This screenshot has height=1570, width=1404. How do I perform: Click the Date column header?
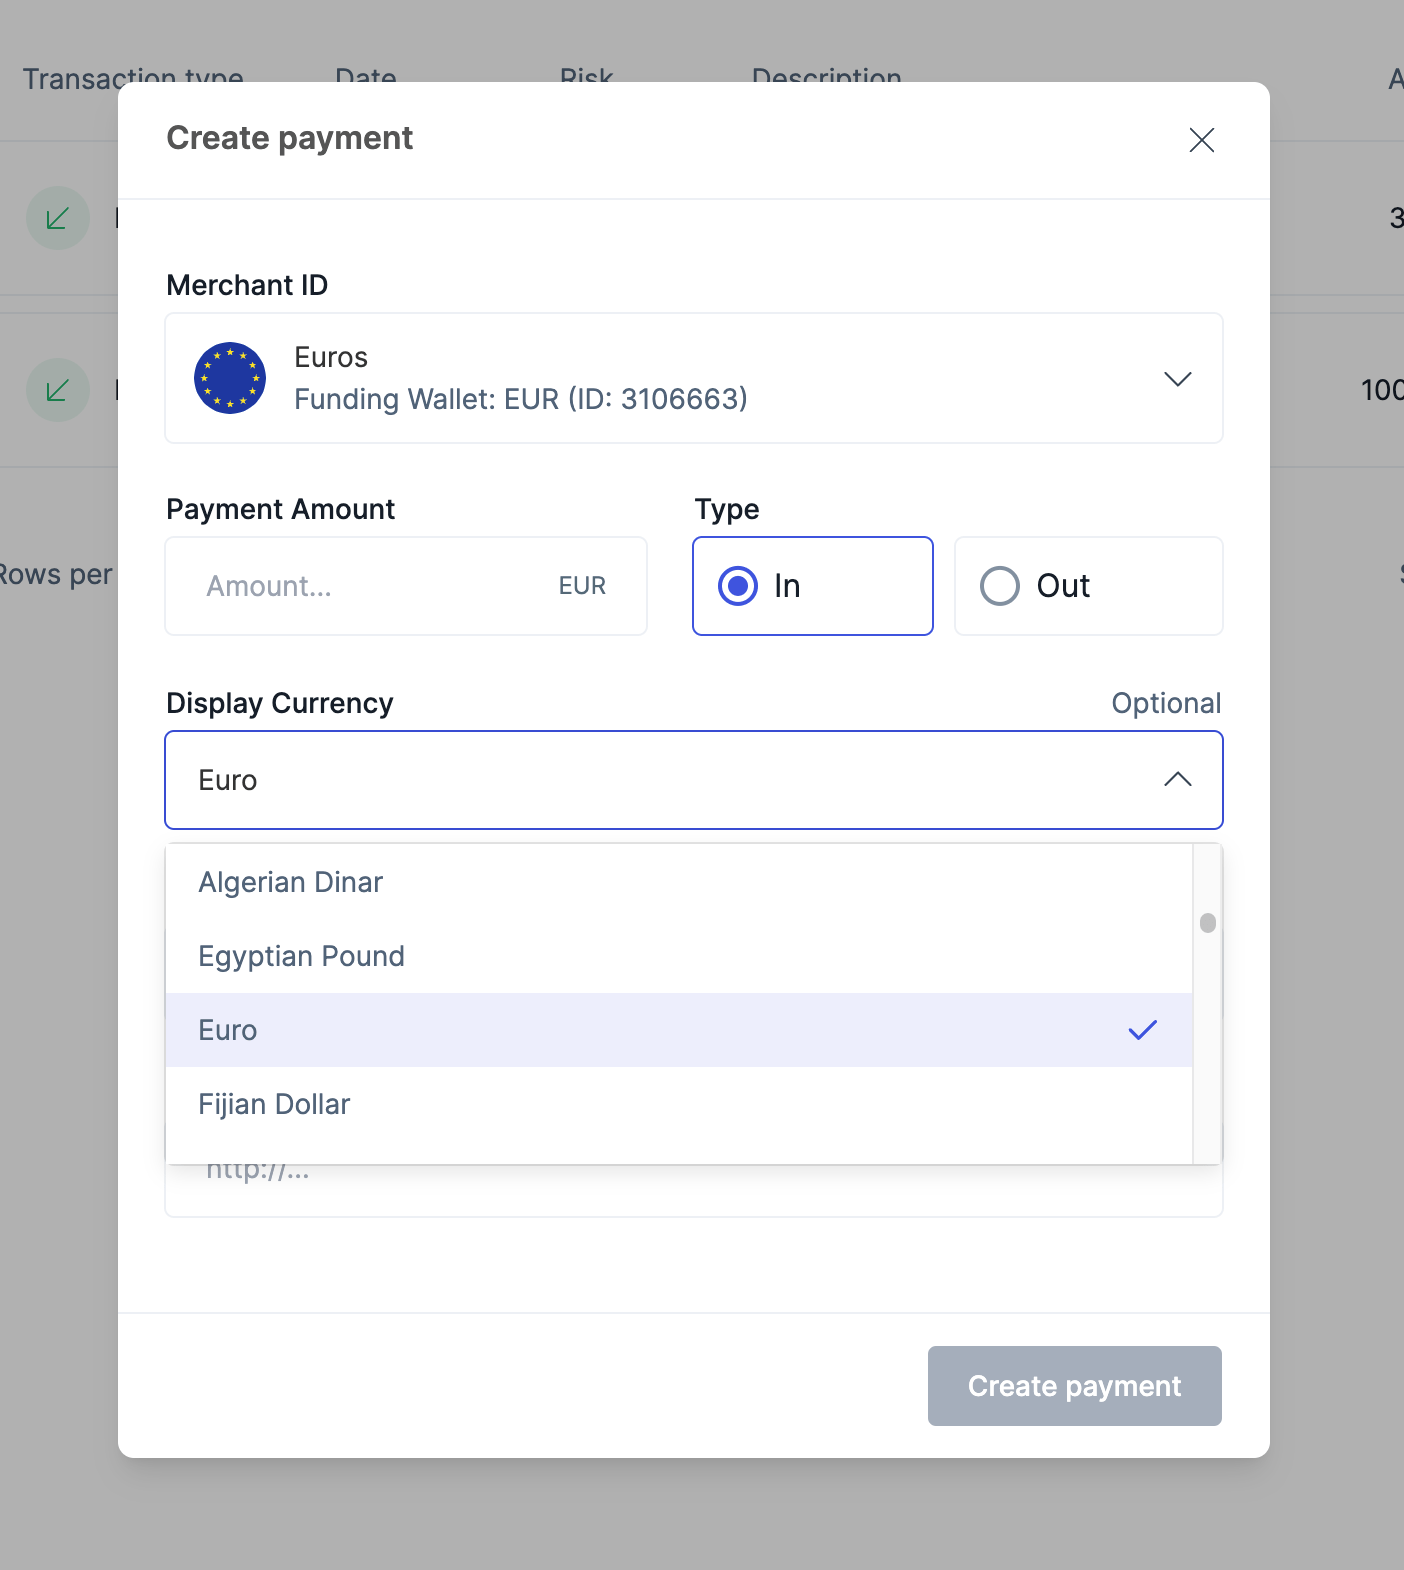coord(366,78)
